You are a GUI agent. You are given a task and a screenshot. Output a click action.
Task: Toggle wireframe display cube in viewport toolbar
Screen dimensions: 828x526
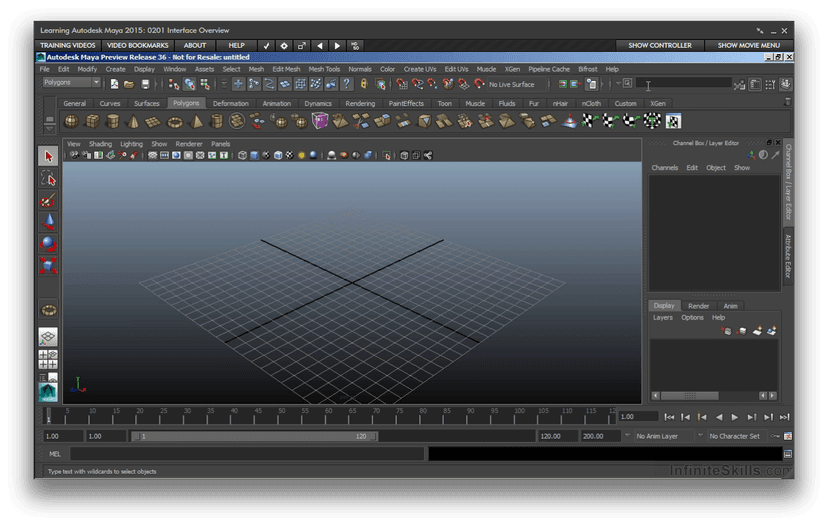(x=242, y=155)
